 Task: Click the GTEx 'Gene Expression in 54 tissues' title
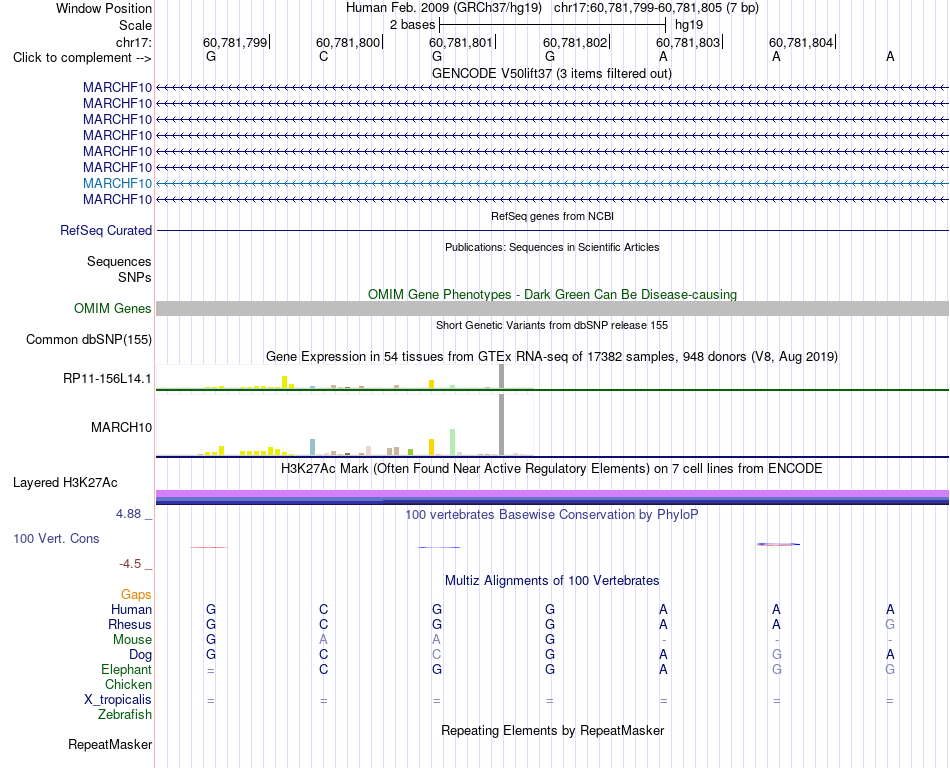coord(552,356)
